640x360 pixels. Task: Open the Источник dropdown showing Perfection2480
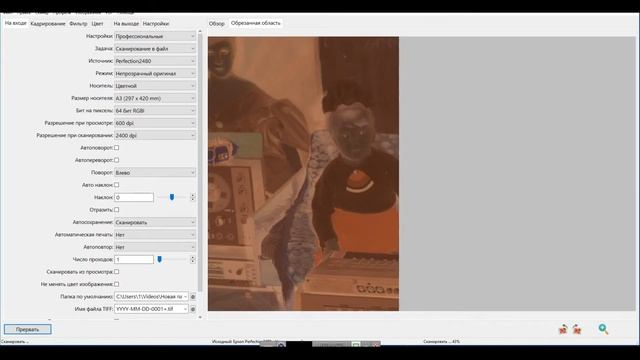pyautogui.click(x=155, y=61)
